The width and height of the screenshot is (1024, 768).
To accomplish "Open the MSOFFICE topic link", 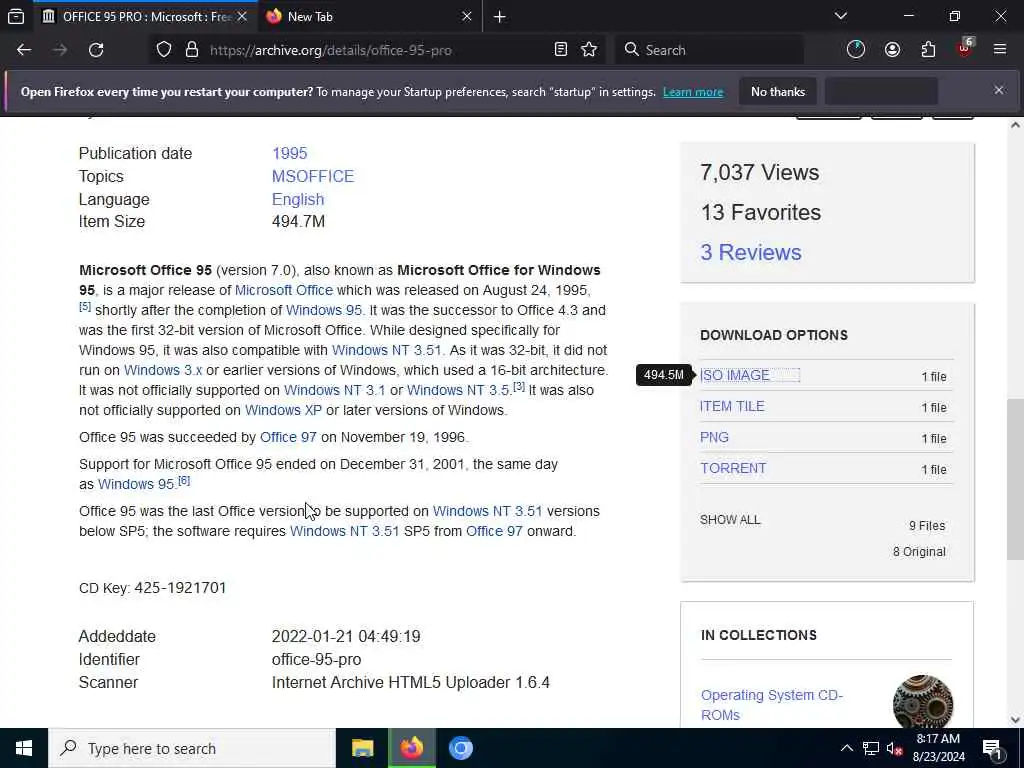I will pos(313,176).
